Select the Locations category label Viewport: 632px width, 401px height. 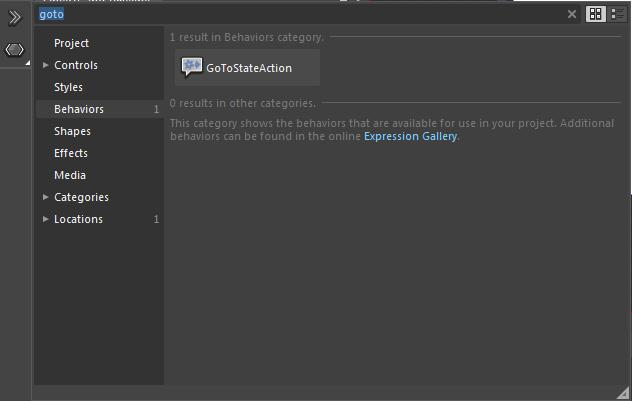78,219
